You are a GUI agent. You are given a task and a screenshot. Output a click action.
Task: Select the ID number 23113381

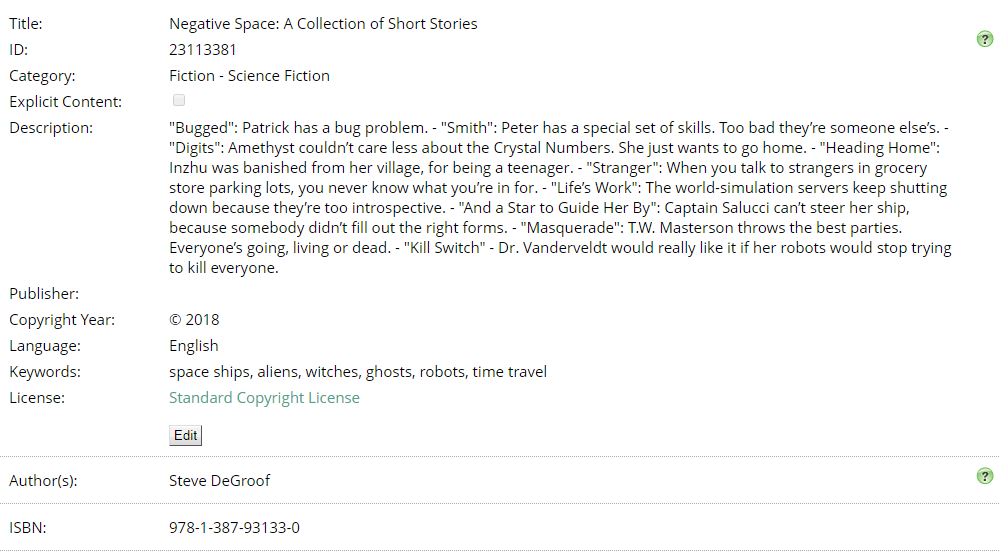click(x=203, y=49)
